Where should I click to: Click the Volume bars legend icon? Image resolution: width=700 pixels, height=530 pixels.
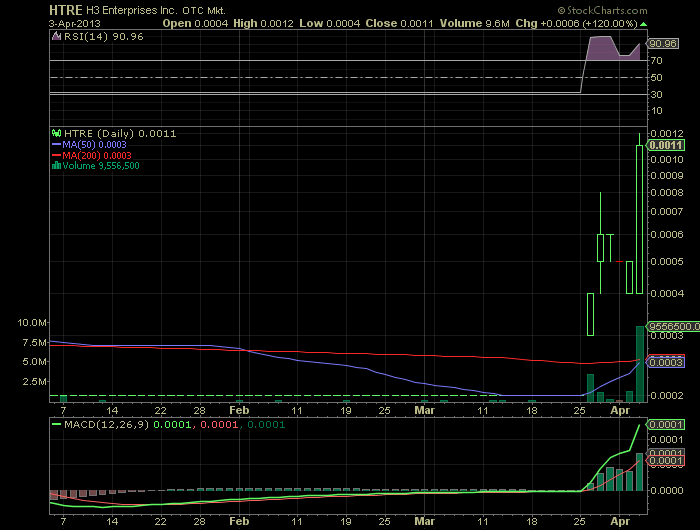coord(56,166)
